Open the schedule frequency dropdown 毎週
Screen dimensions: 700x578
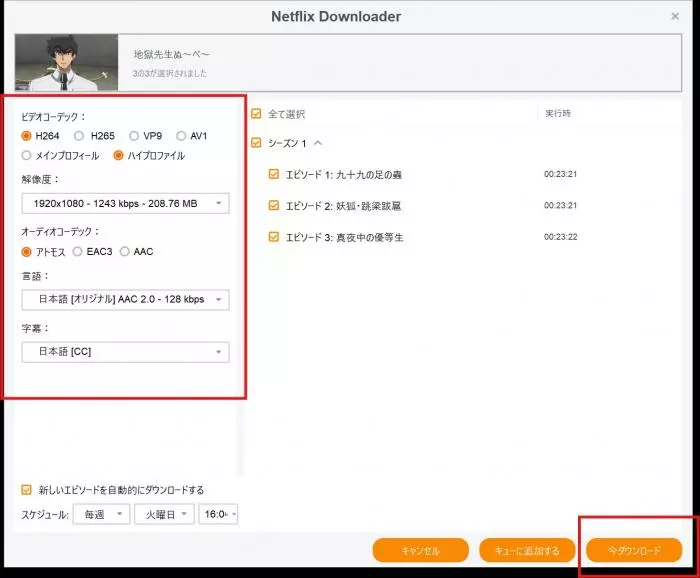pos(101,514)
